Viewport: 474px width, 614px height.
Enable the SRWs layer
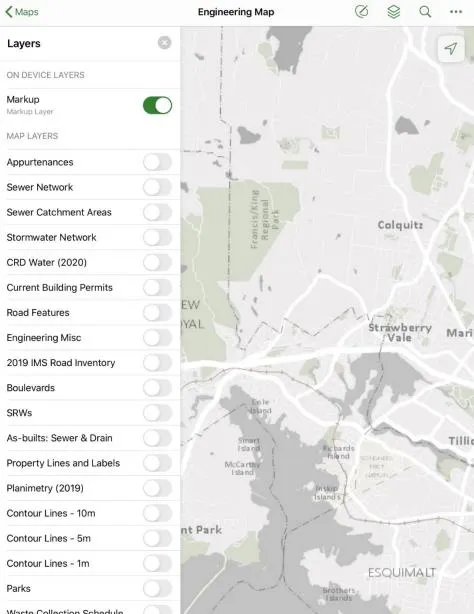tap(157, 413)
